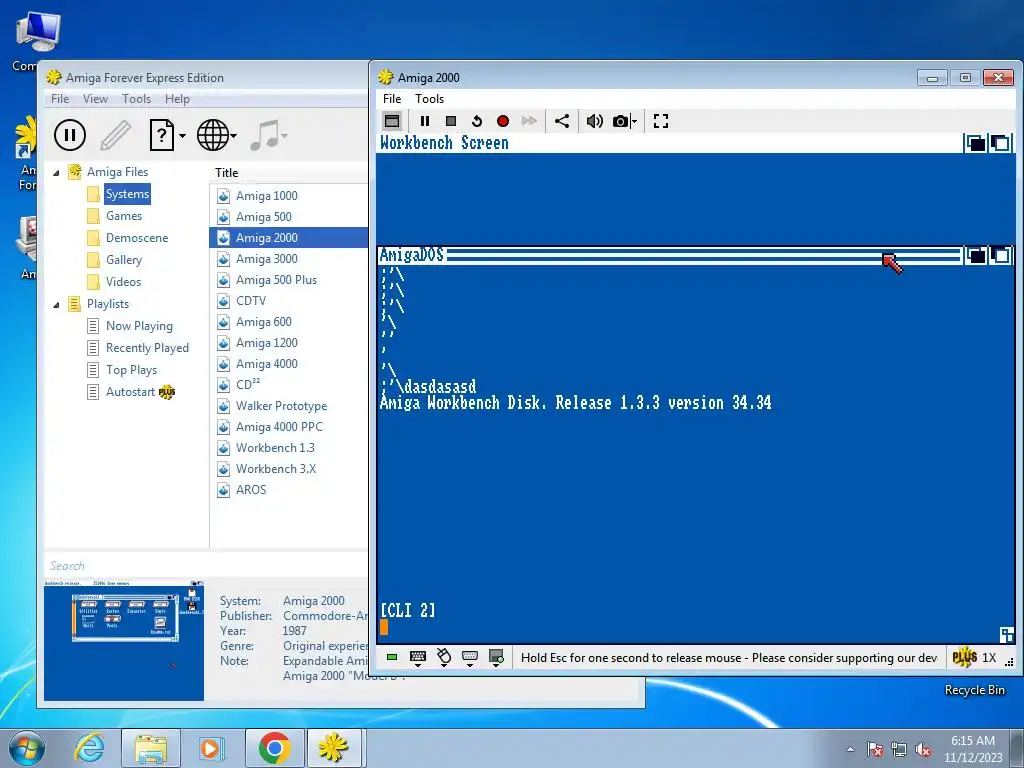
Task: Open the Recently Played playlist
Action: [x=147, y=348]
